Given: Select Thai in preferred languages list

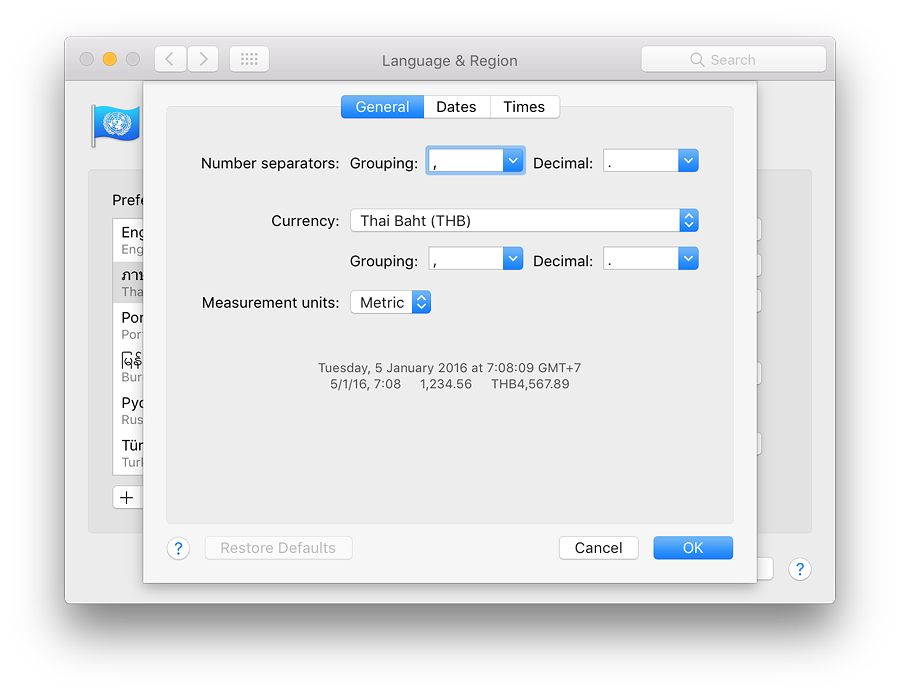Looking at the screenshot, I should (x=128, y=283).
